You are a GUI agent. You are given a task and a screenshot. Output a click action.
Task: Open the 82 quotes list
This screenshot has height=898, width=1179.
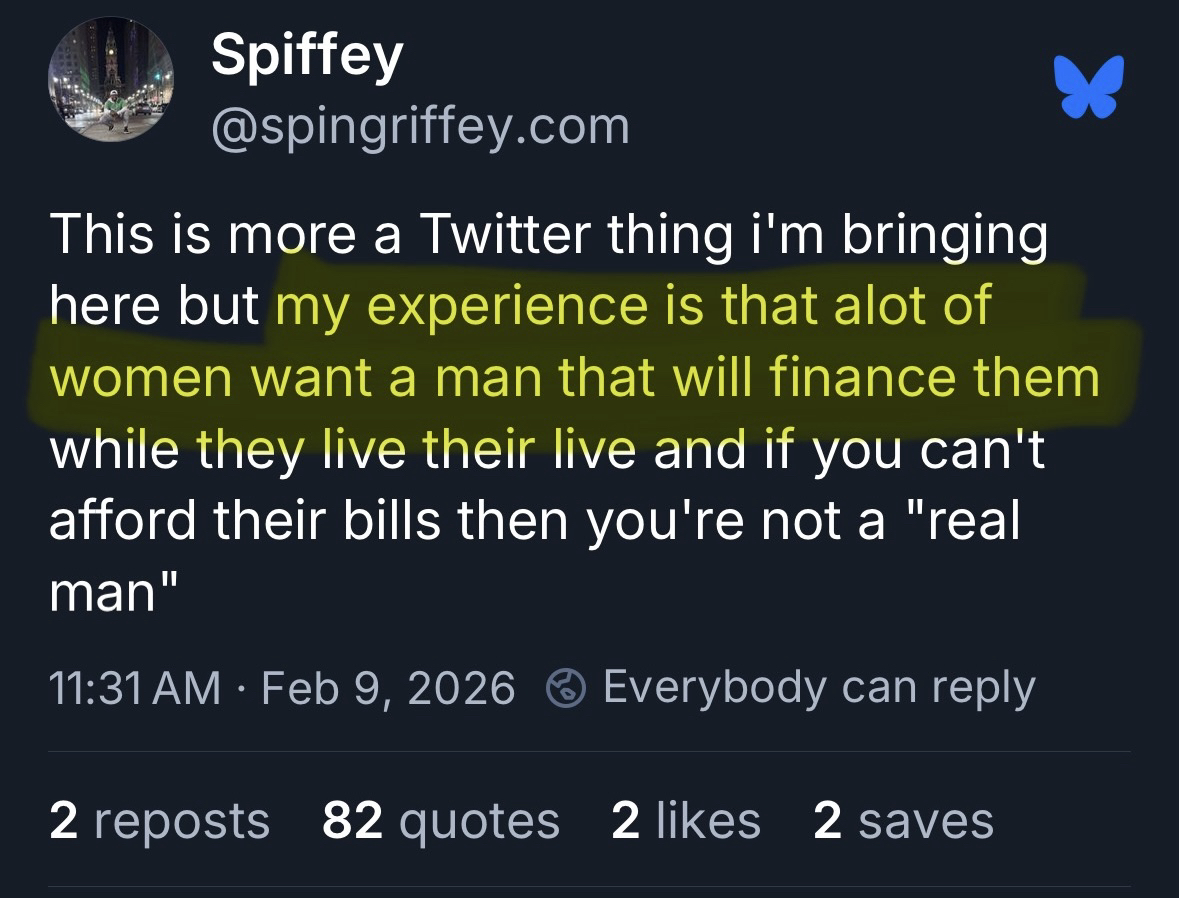pyautogui.click(x=440, y=821)
